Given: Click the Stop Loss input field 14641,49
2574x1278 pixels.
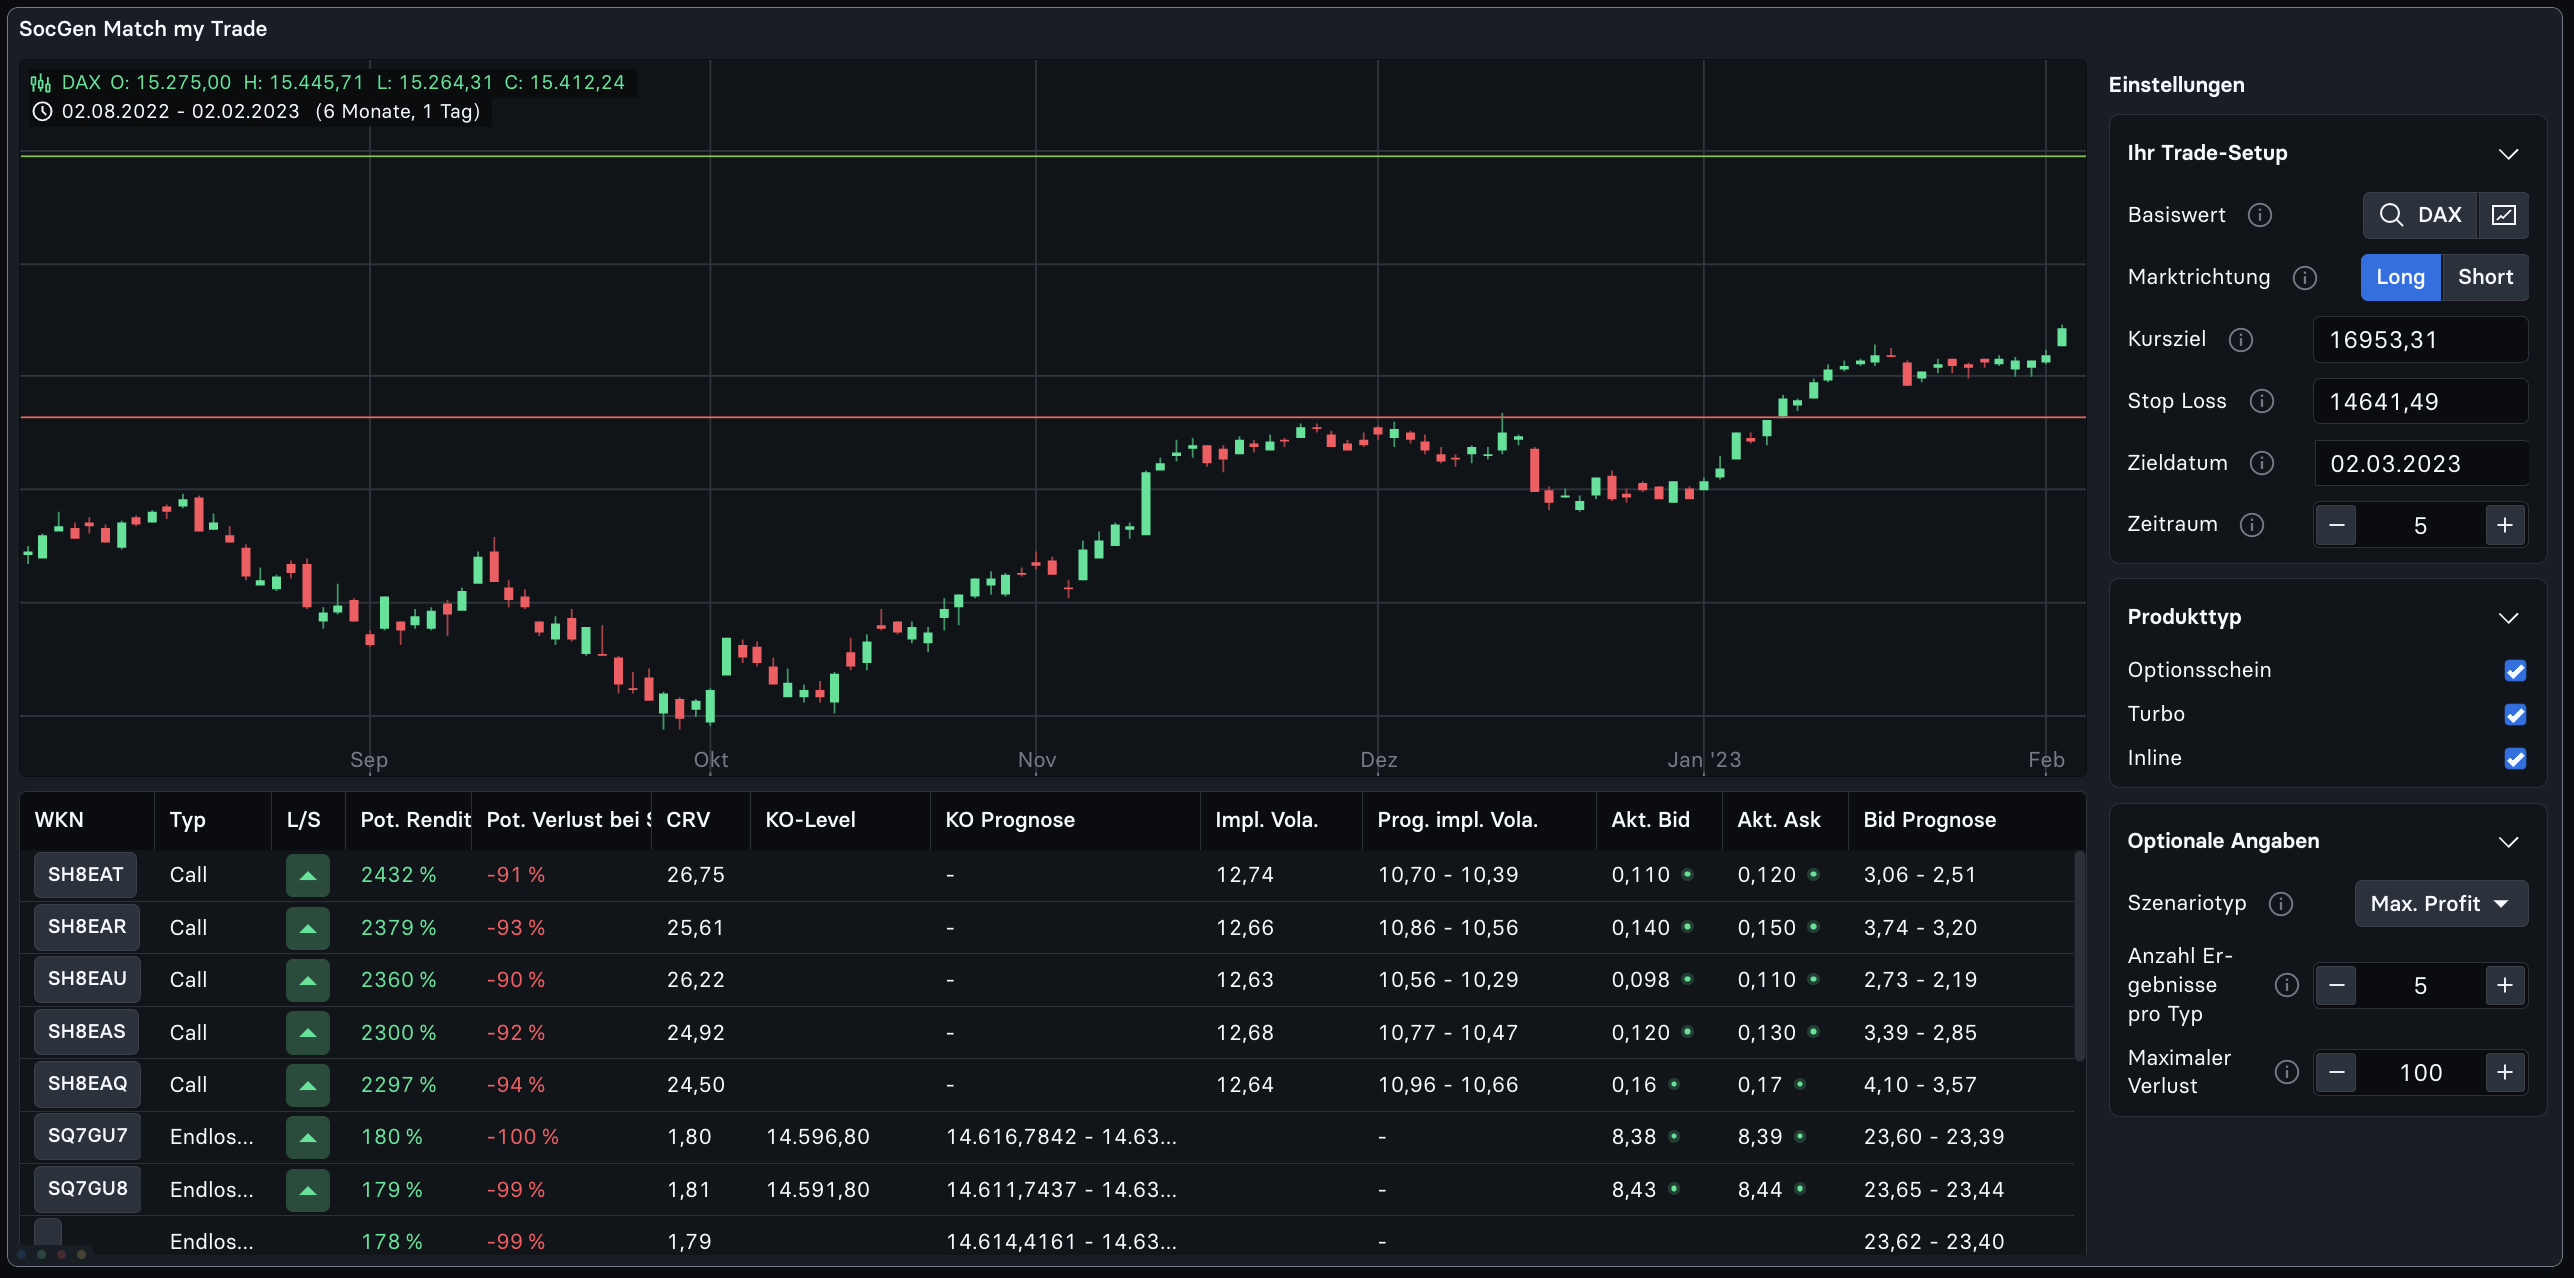Looking at the screenshot, I should click(x=2420, y=402).
